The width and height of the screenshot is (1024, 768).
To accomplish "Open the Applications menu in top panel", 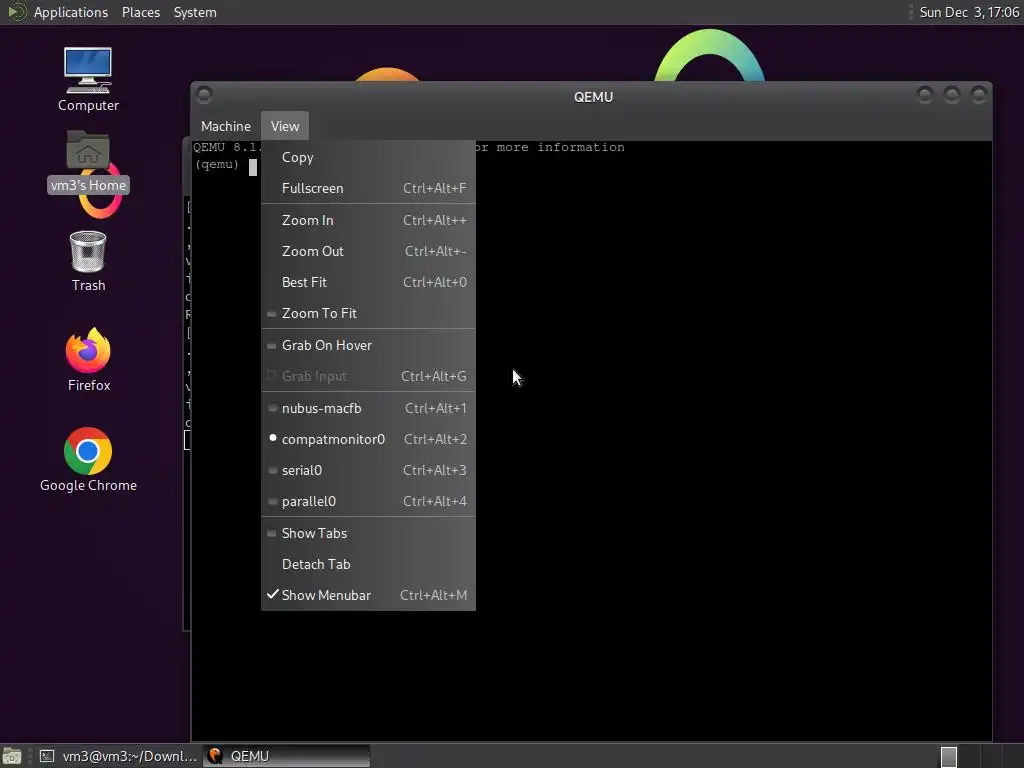I will 71,12.
